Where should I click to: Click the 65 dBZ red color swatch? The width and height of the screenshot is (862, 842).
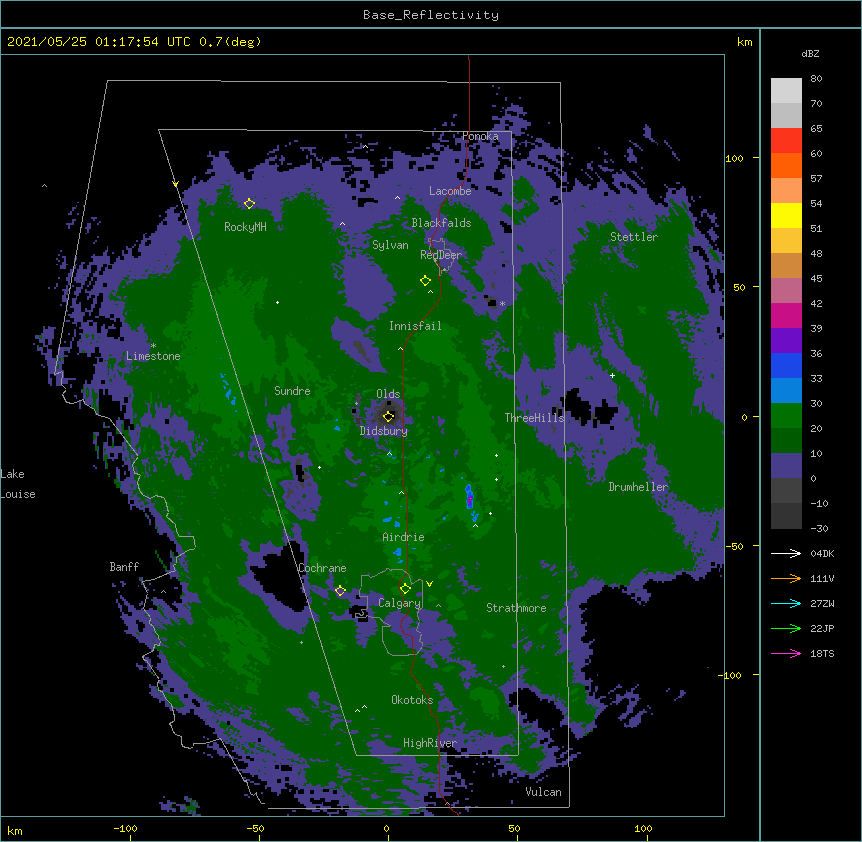point(786,141)
